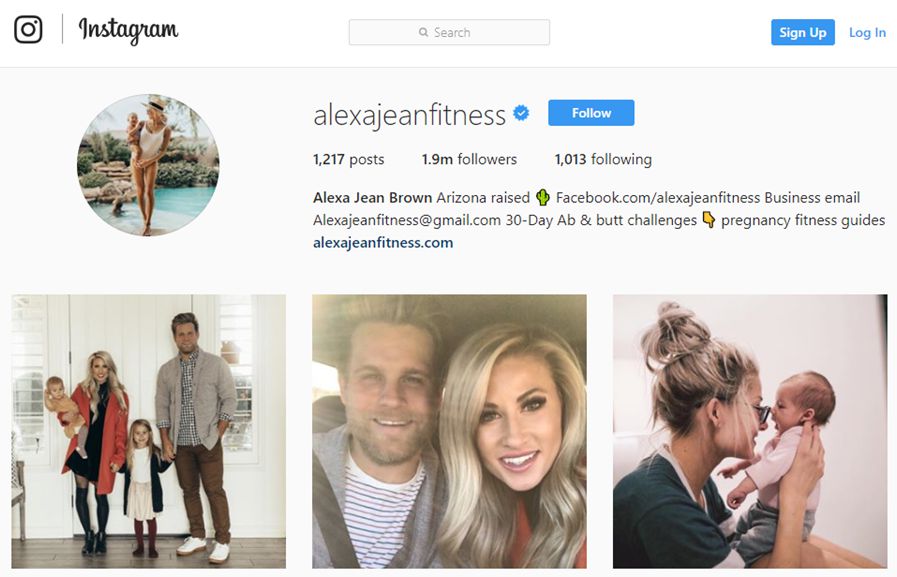Open the family photo by the door

(x=149, y=431)
